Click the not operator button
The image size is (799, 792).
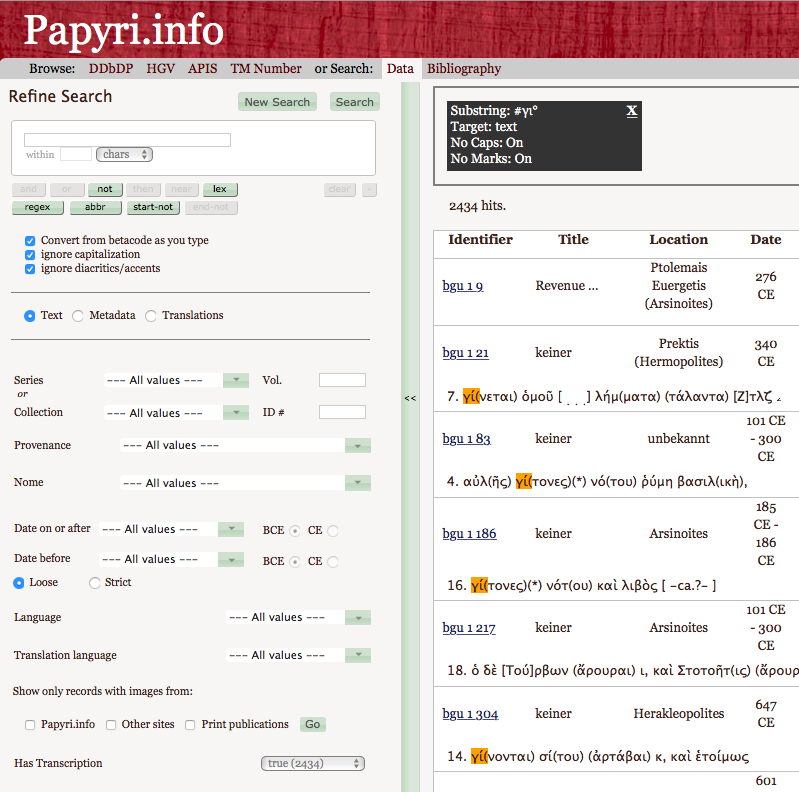coord(105,189)
